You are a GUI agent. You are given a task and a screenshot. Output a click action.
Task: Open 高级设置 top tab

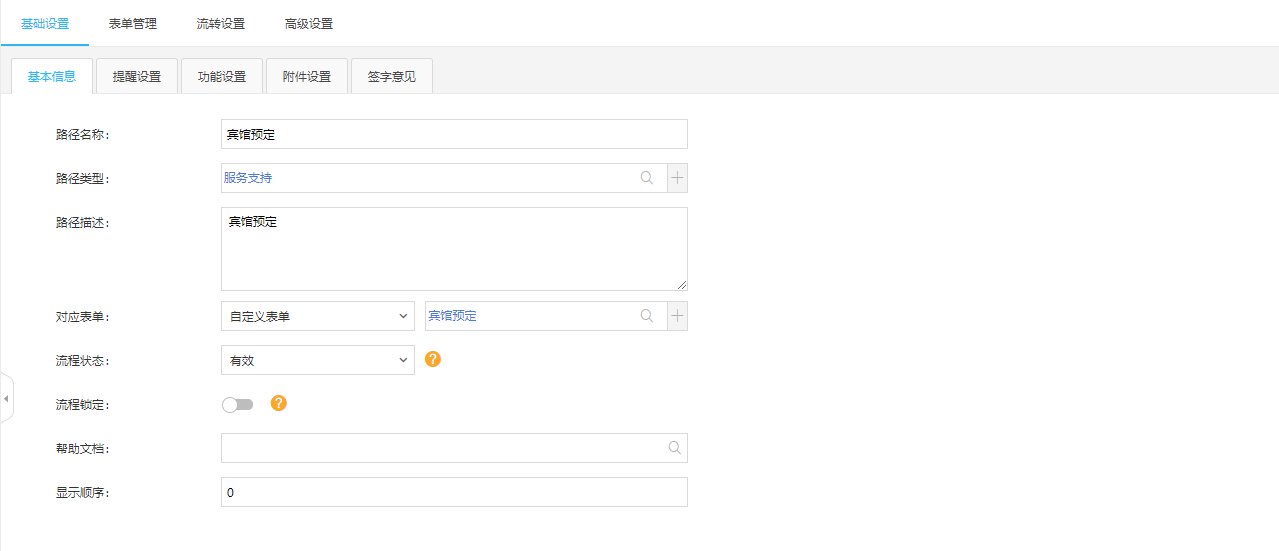click(309, 24)
